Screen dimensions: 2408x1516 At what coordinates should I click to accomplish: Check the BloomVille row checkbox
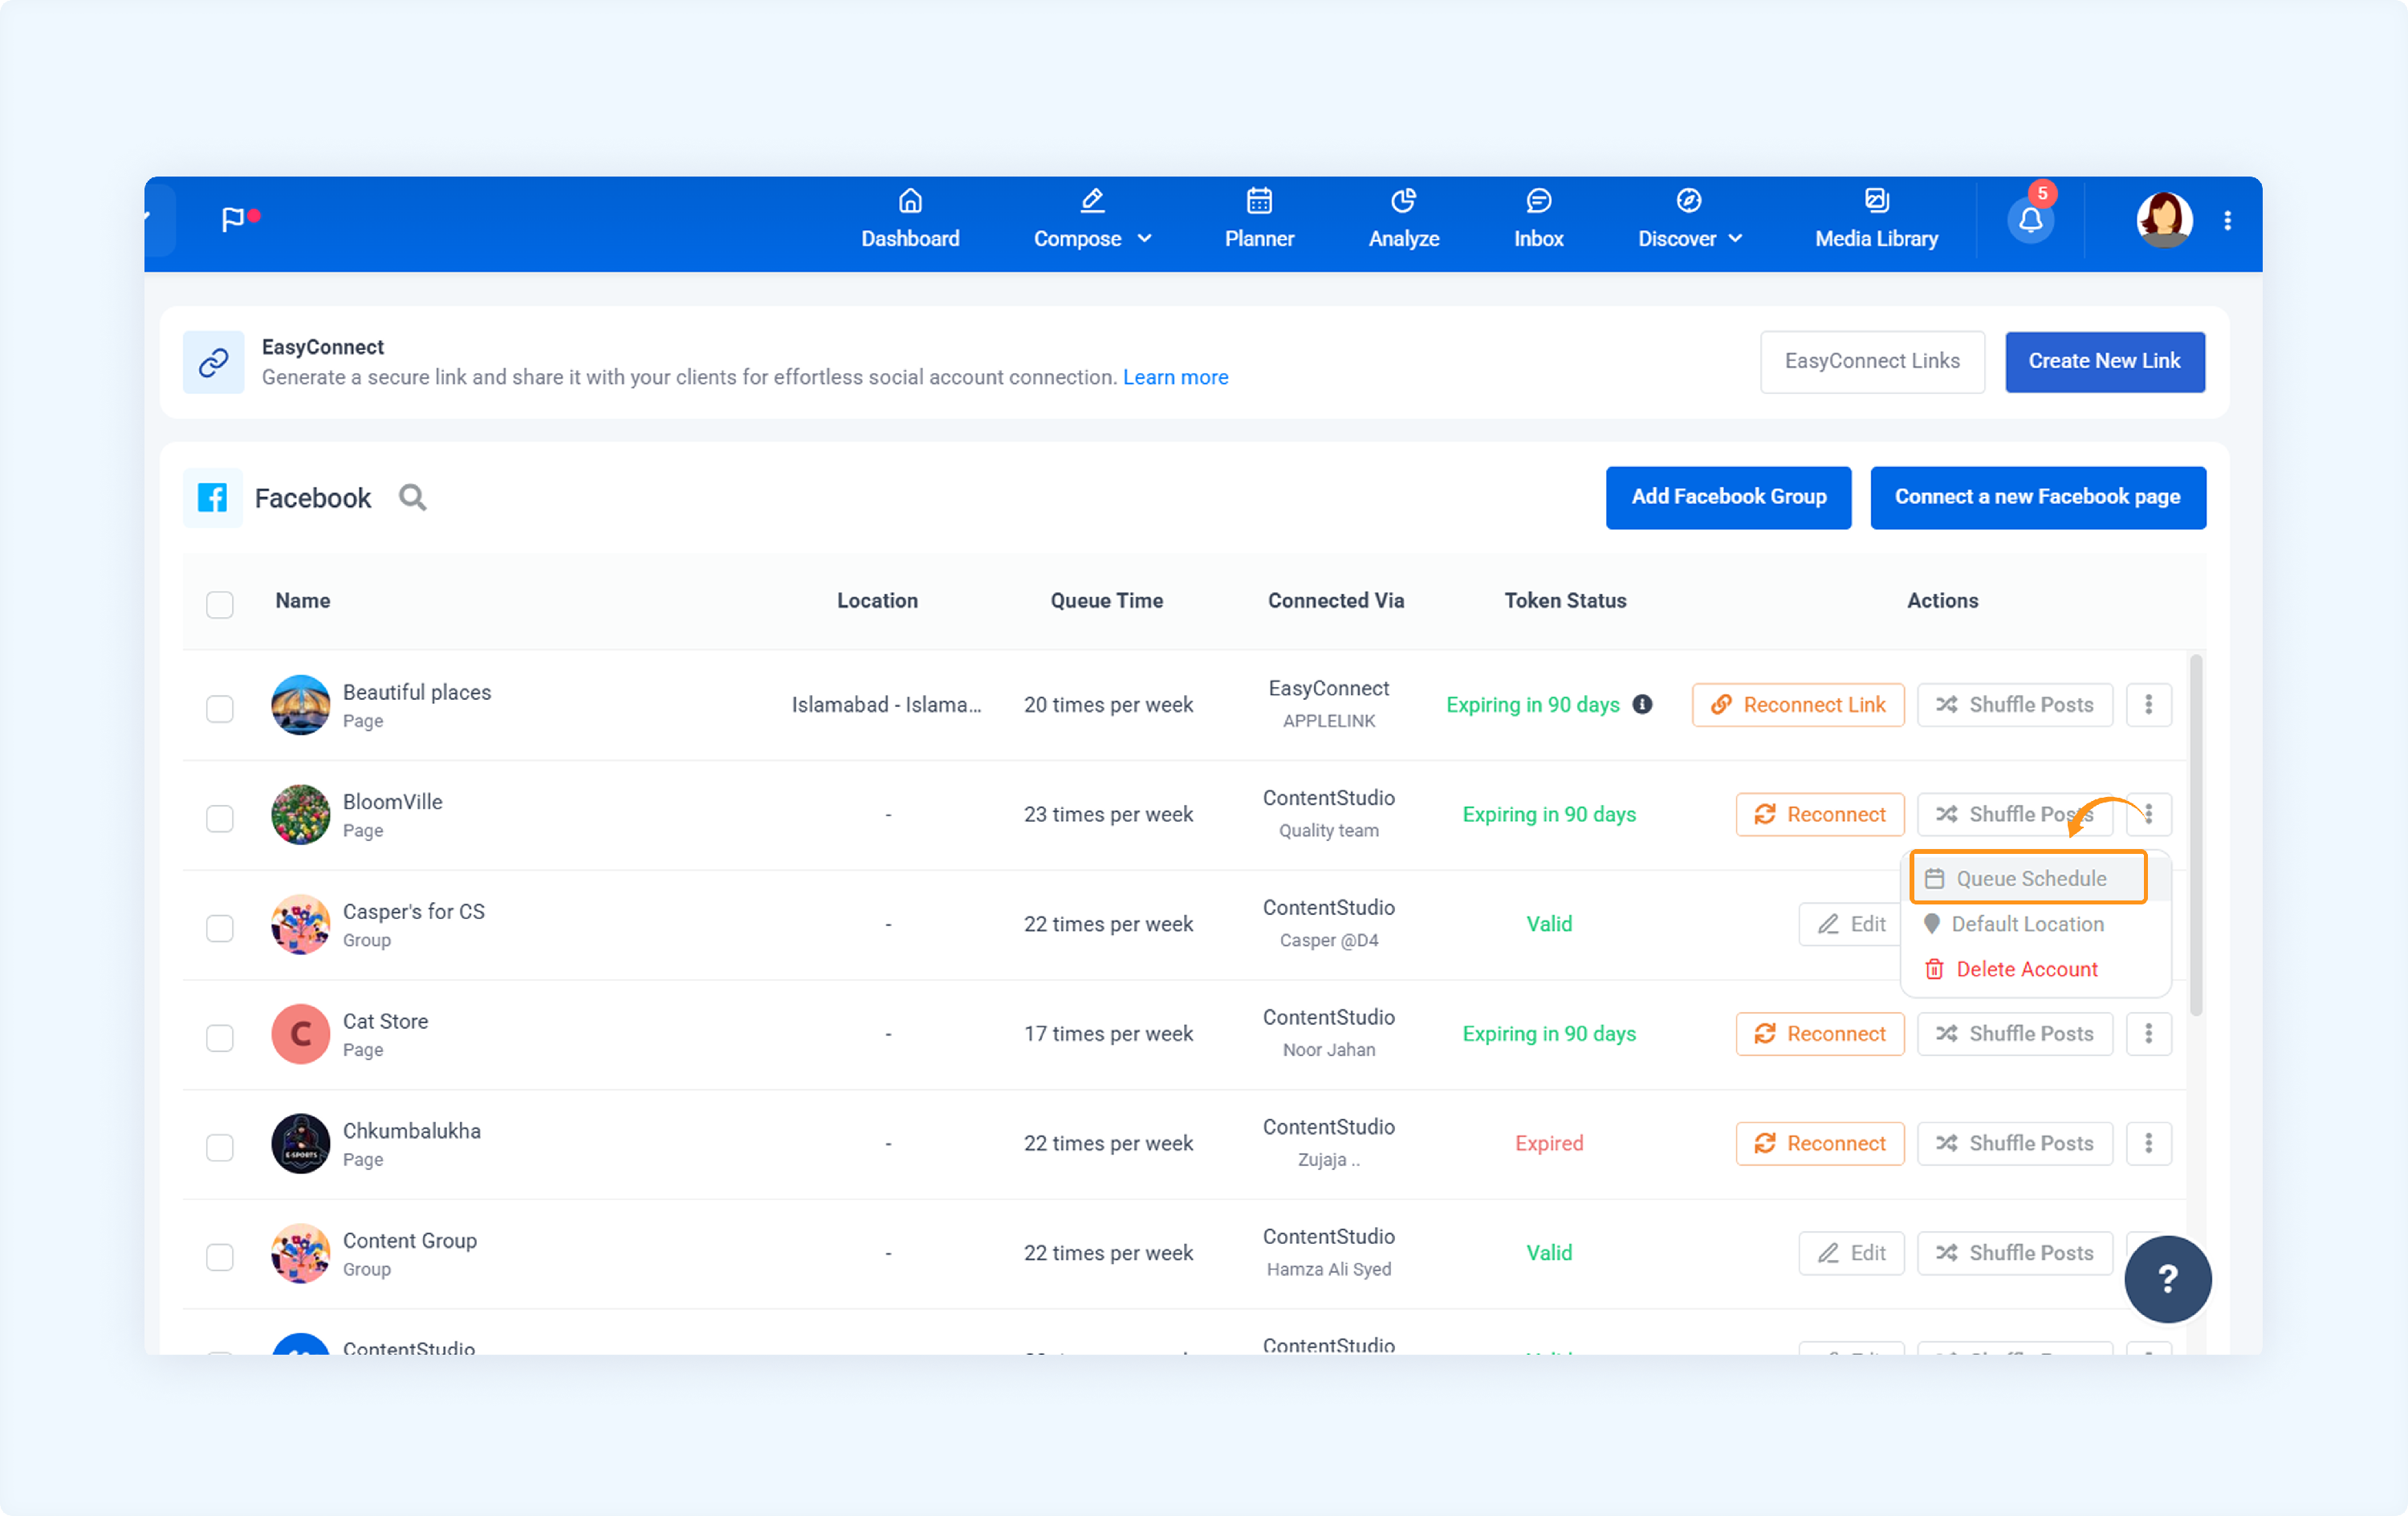(x=220, y=818)
